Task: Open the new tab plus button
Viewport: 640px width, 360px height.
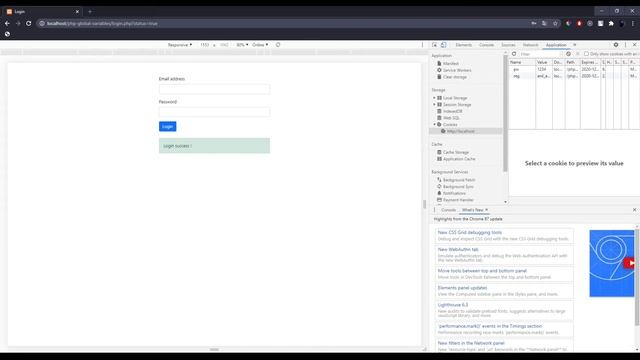Action: (x=90, y=11)
